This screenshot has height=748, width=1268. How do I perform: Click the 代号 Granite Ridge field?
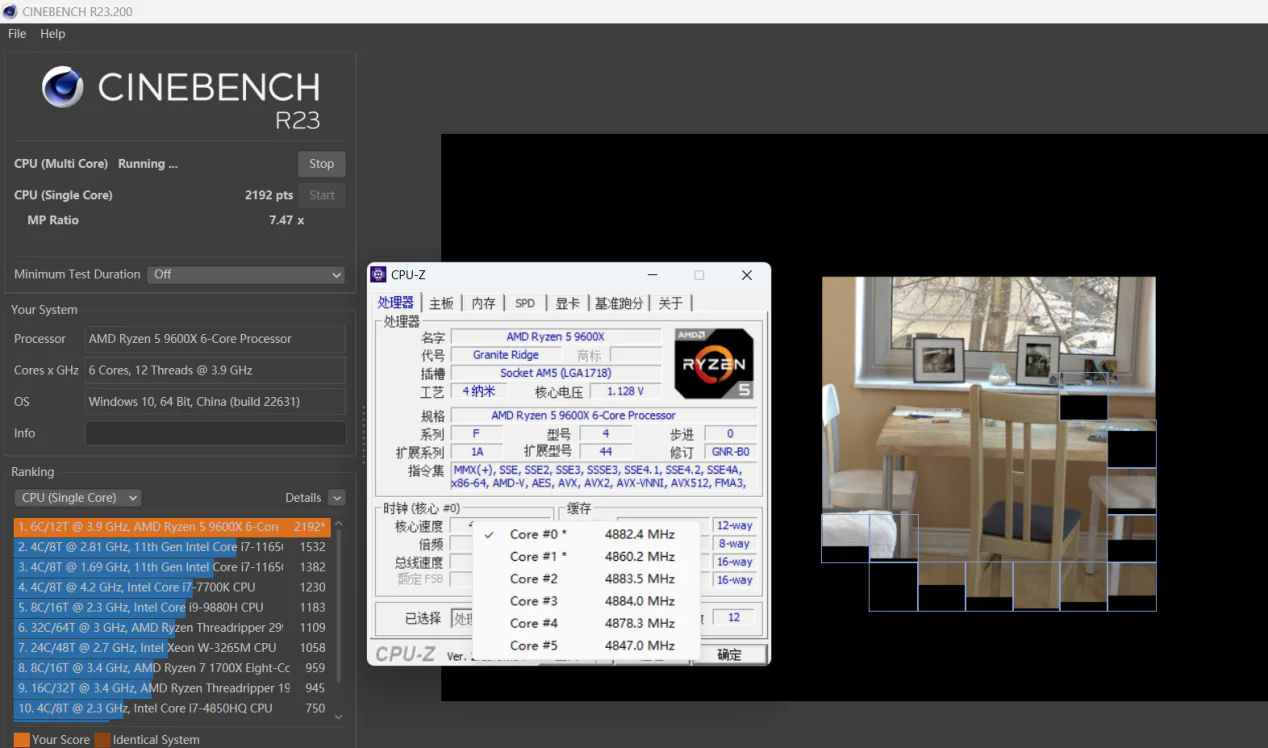[506, 355]
